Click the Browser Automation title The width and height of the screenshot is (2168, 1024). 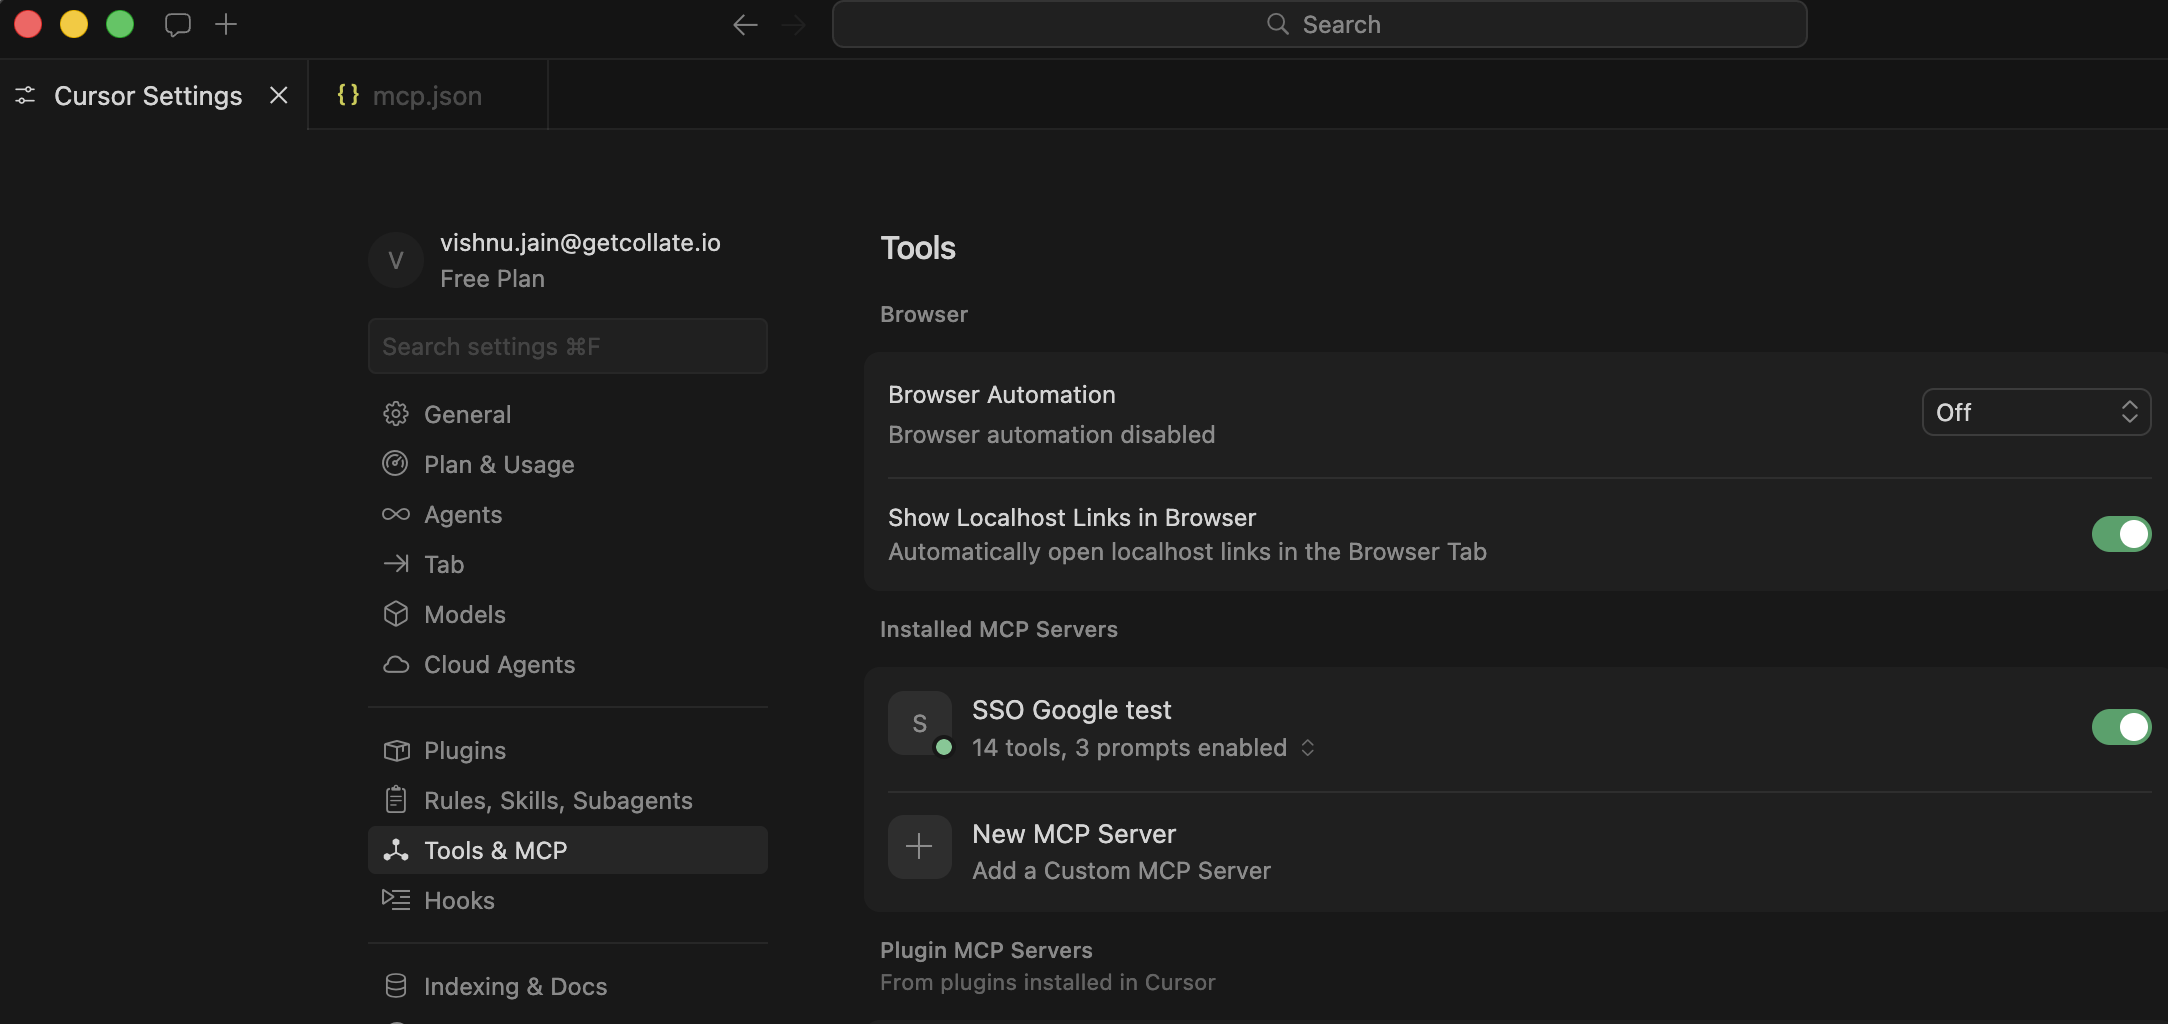pos(1001,395)
